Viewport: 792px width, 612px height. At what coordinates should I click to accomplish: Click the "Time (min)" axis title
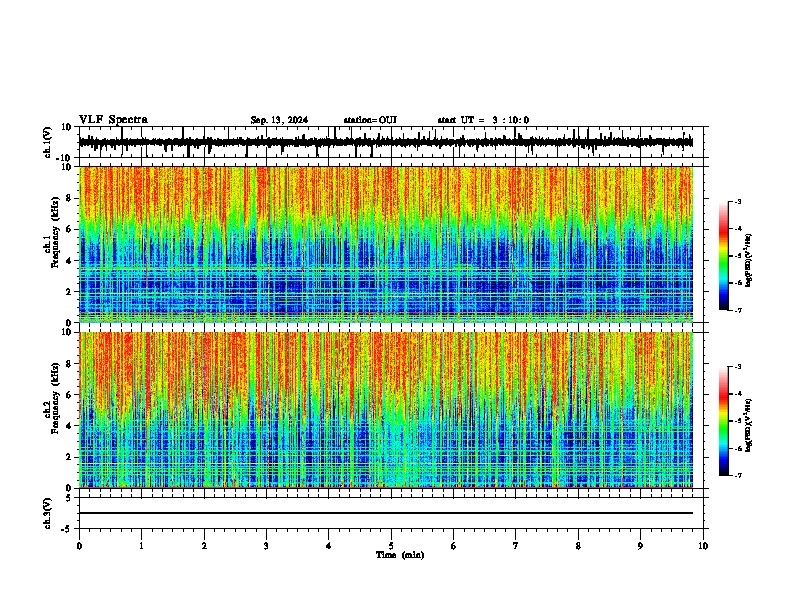[400, 555]
